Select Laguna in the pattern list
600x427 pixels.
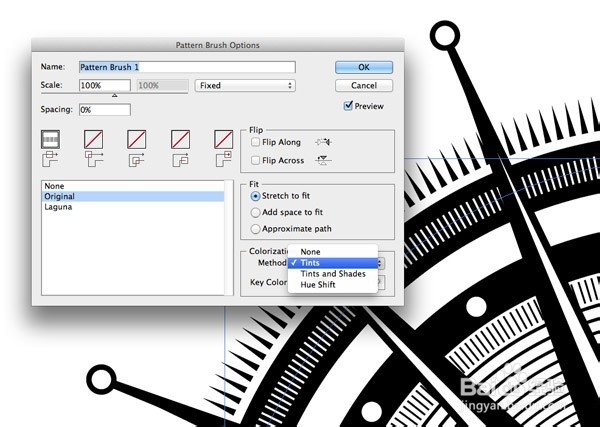(132, 207)
